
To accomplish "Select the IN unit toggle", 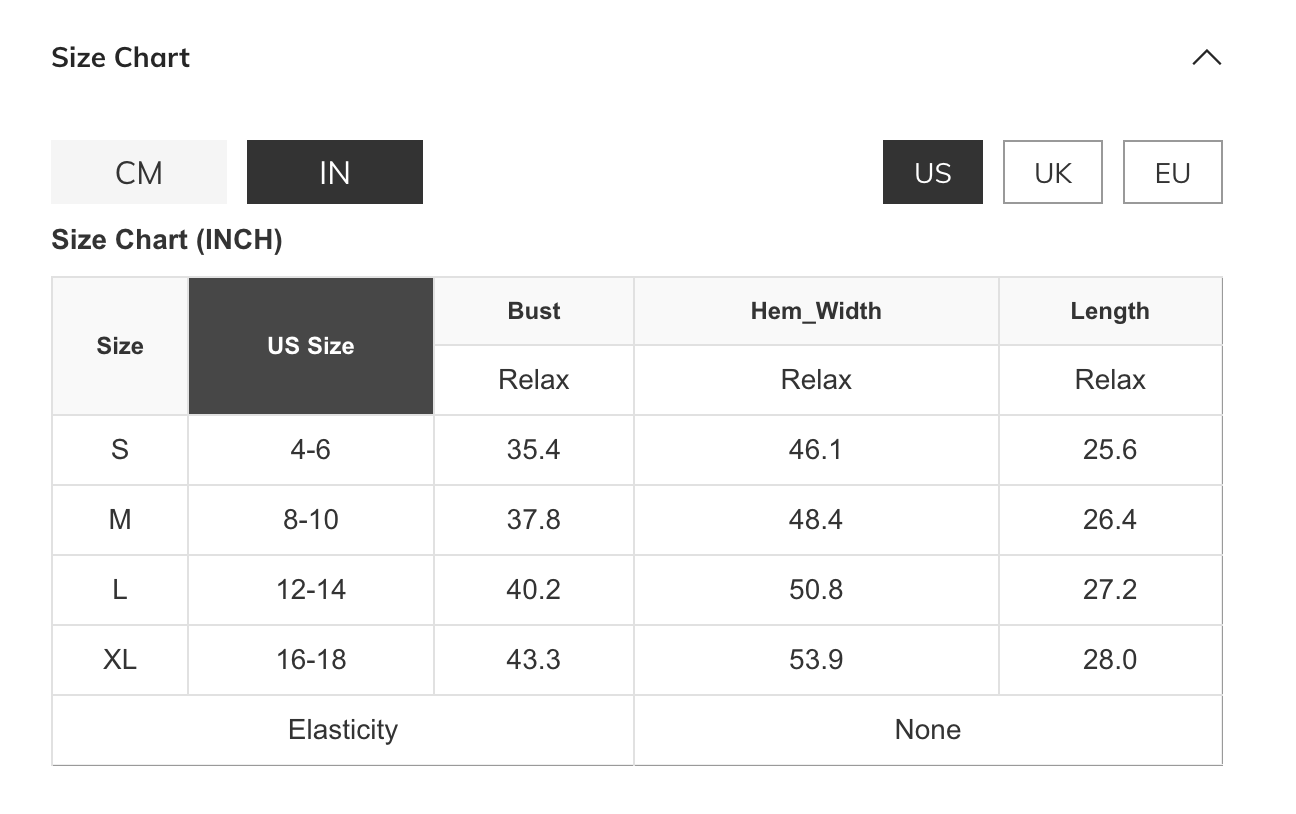I will pyautogui.click(x=334, y=172).
